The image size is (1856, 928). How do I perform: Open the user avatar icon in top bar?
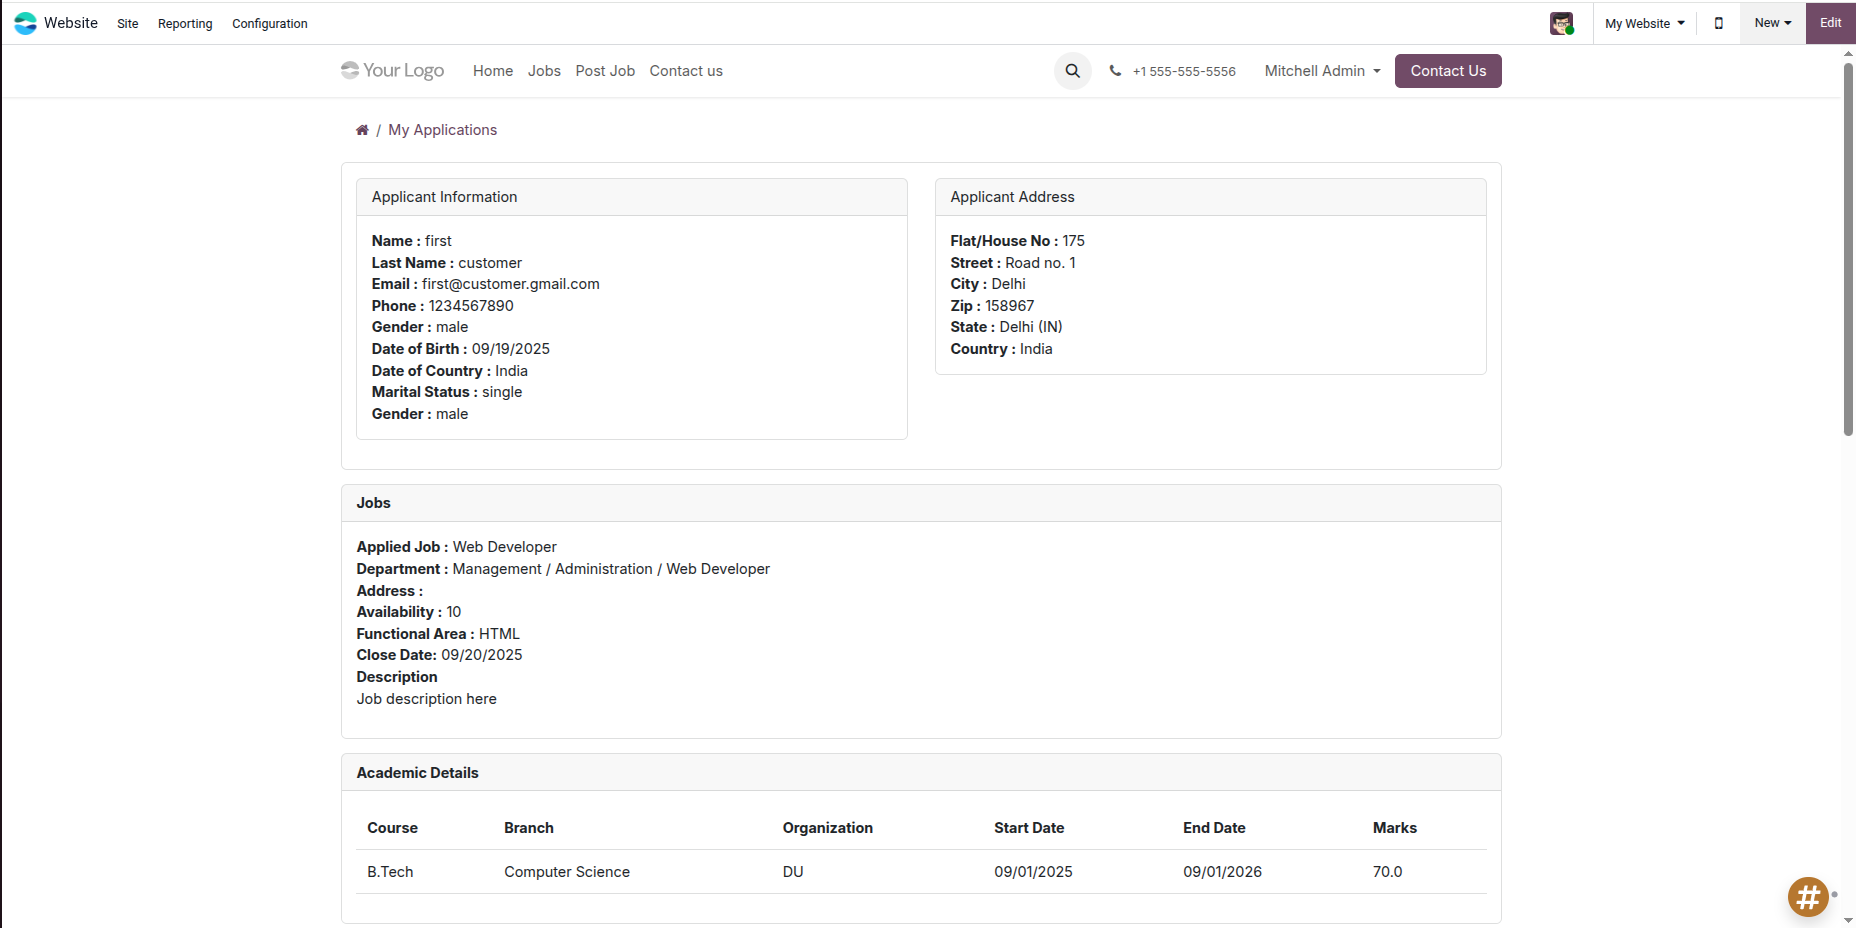tap(1561, 23)
